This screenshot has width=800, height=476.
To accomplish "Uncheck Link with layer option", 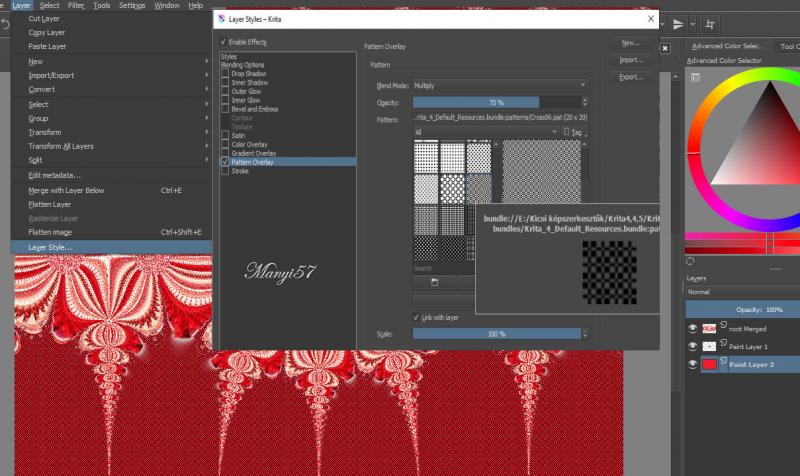I will (417, 317).
